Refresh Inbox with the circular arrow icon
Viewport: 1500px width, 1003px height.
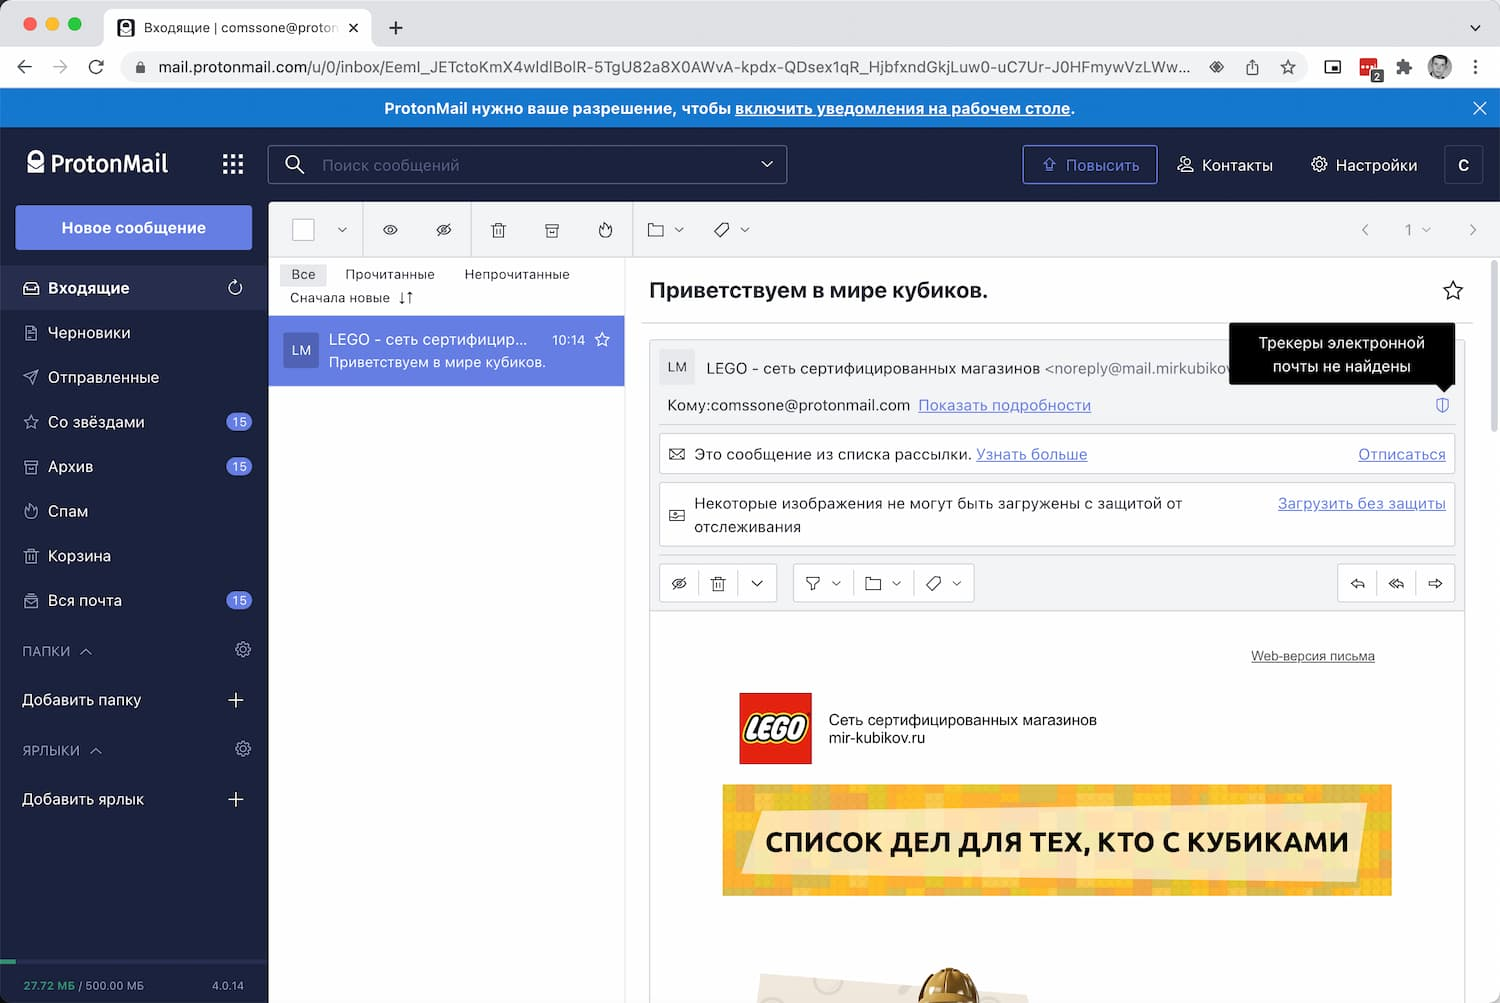(x=235, y=288)
